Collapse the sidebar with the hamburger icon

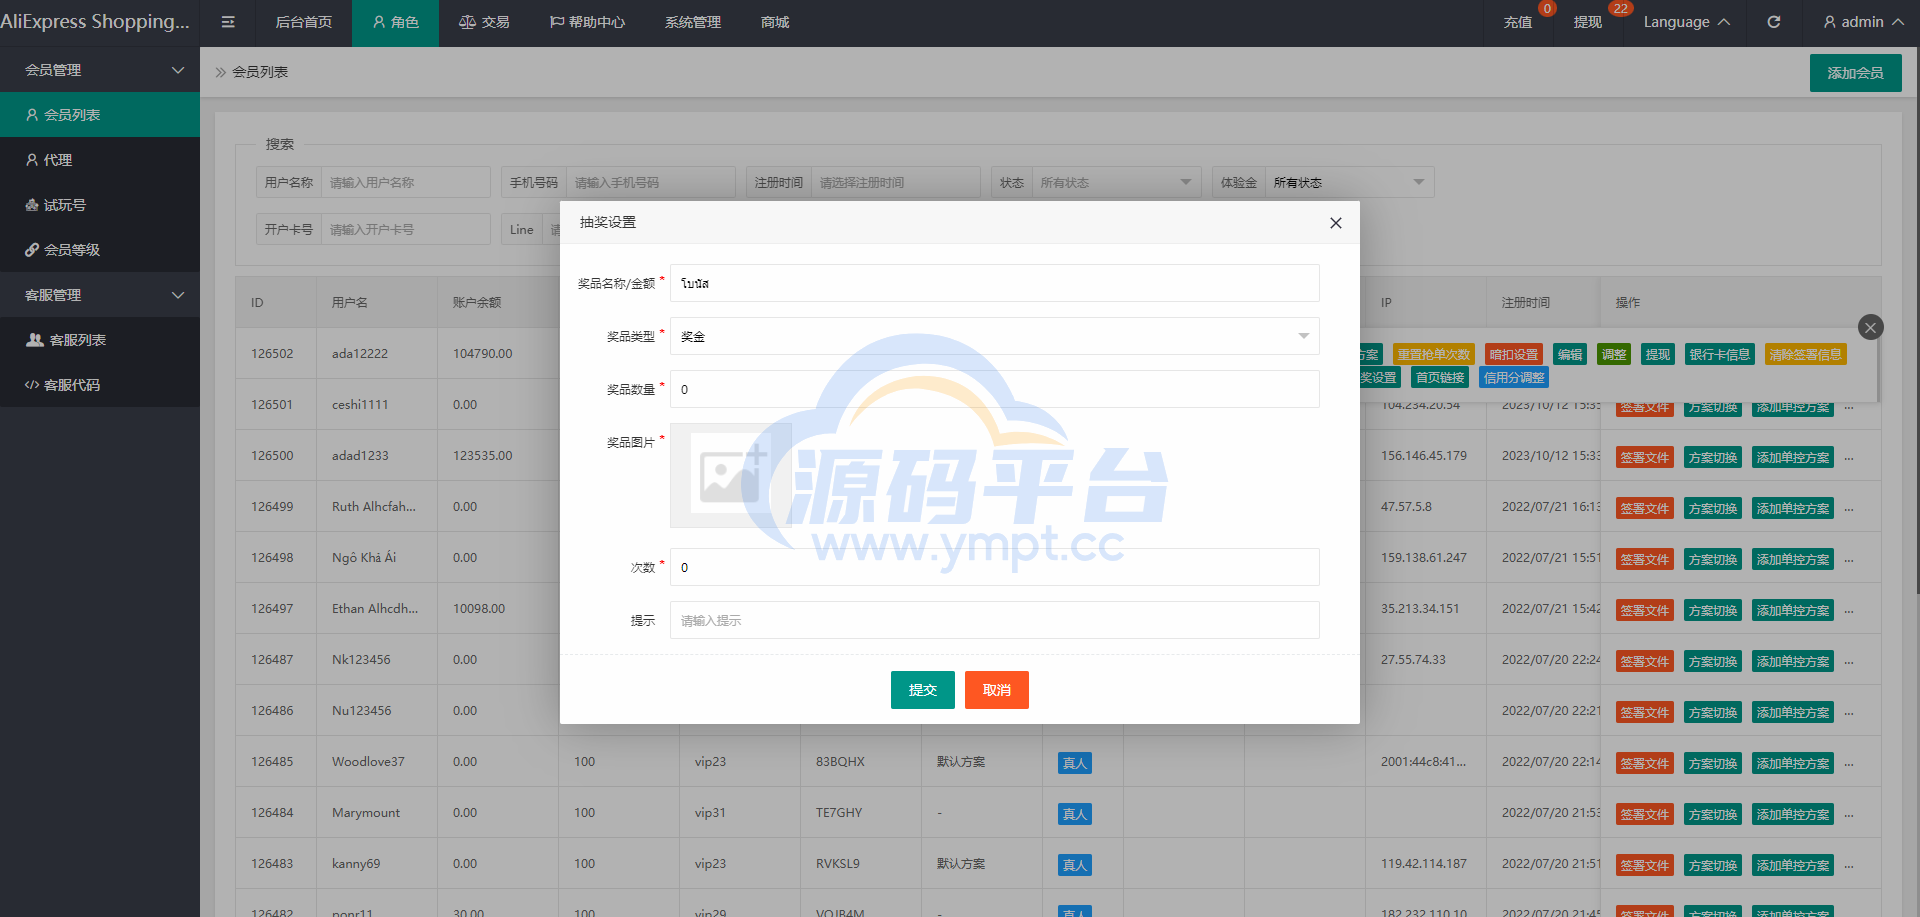[x=228, y=22]
